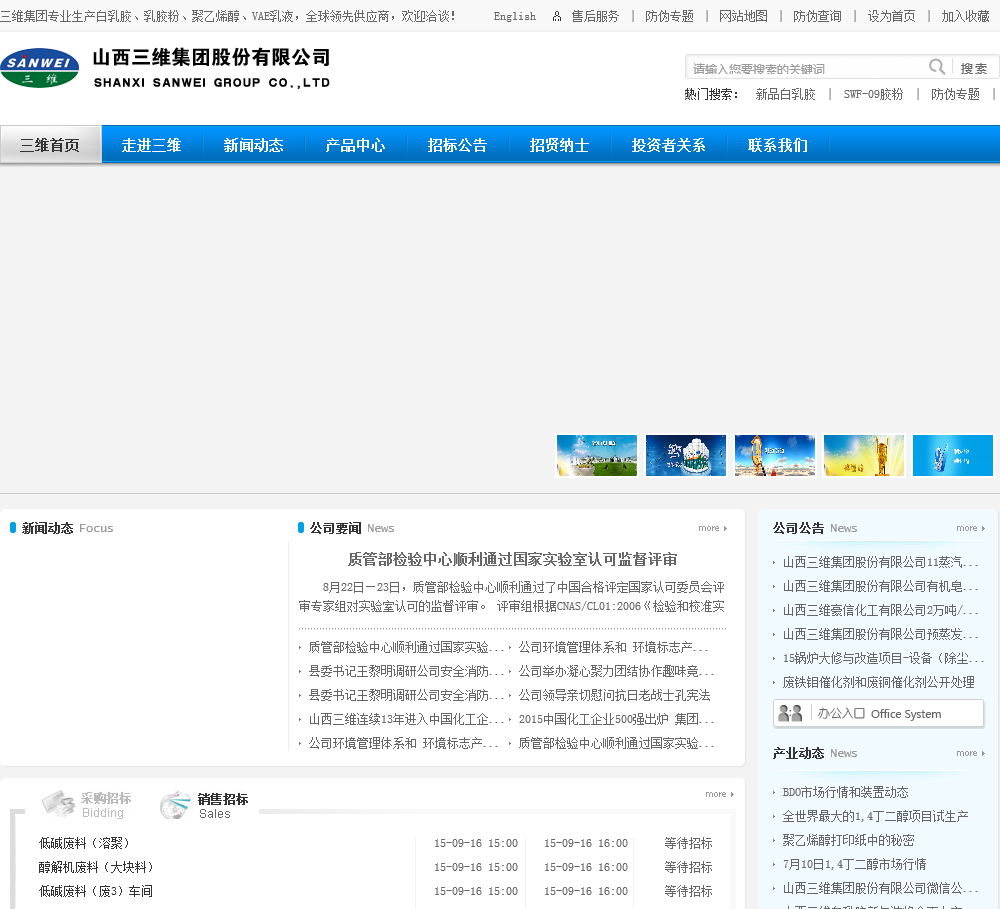Screen dimensions: 1000x909
Task: Open the 走进三维 navigation menu
Action: tap(152, 145)
